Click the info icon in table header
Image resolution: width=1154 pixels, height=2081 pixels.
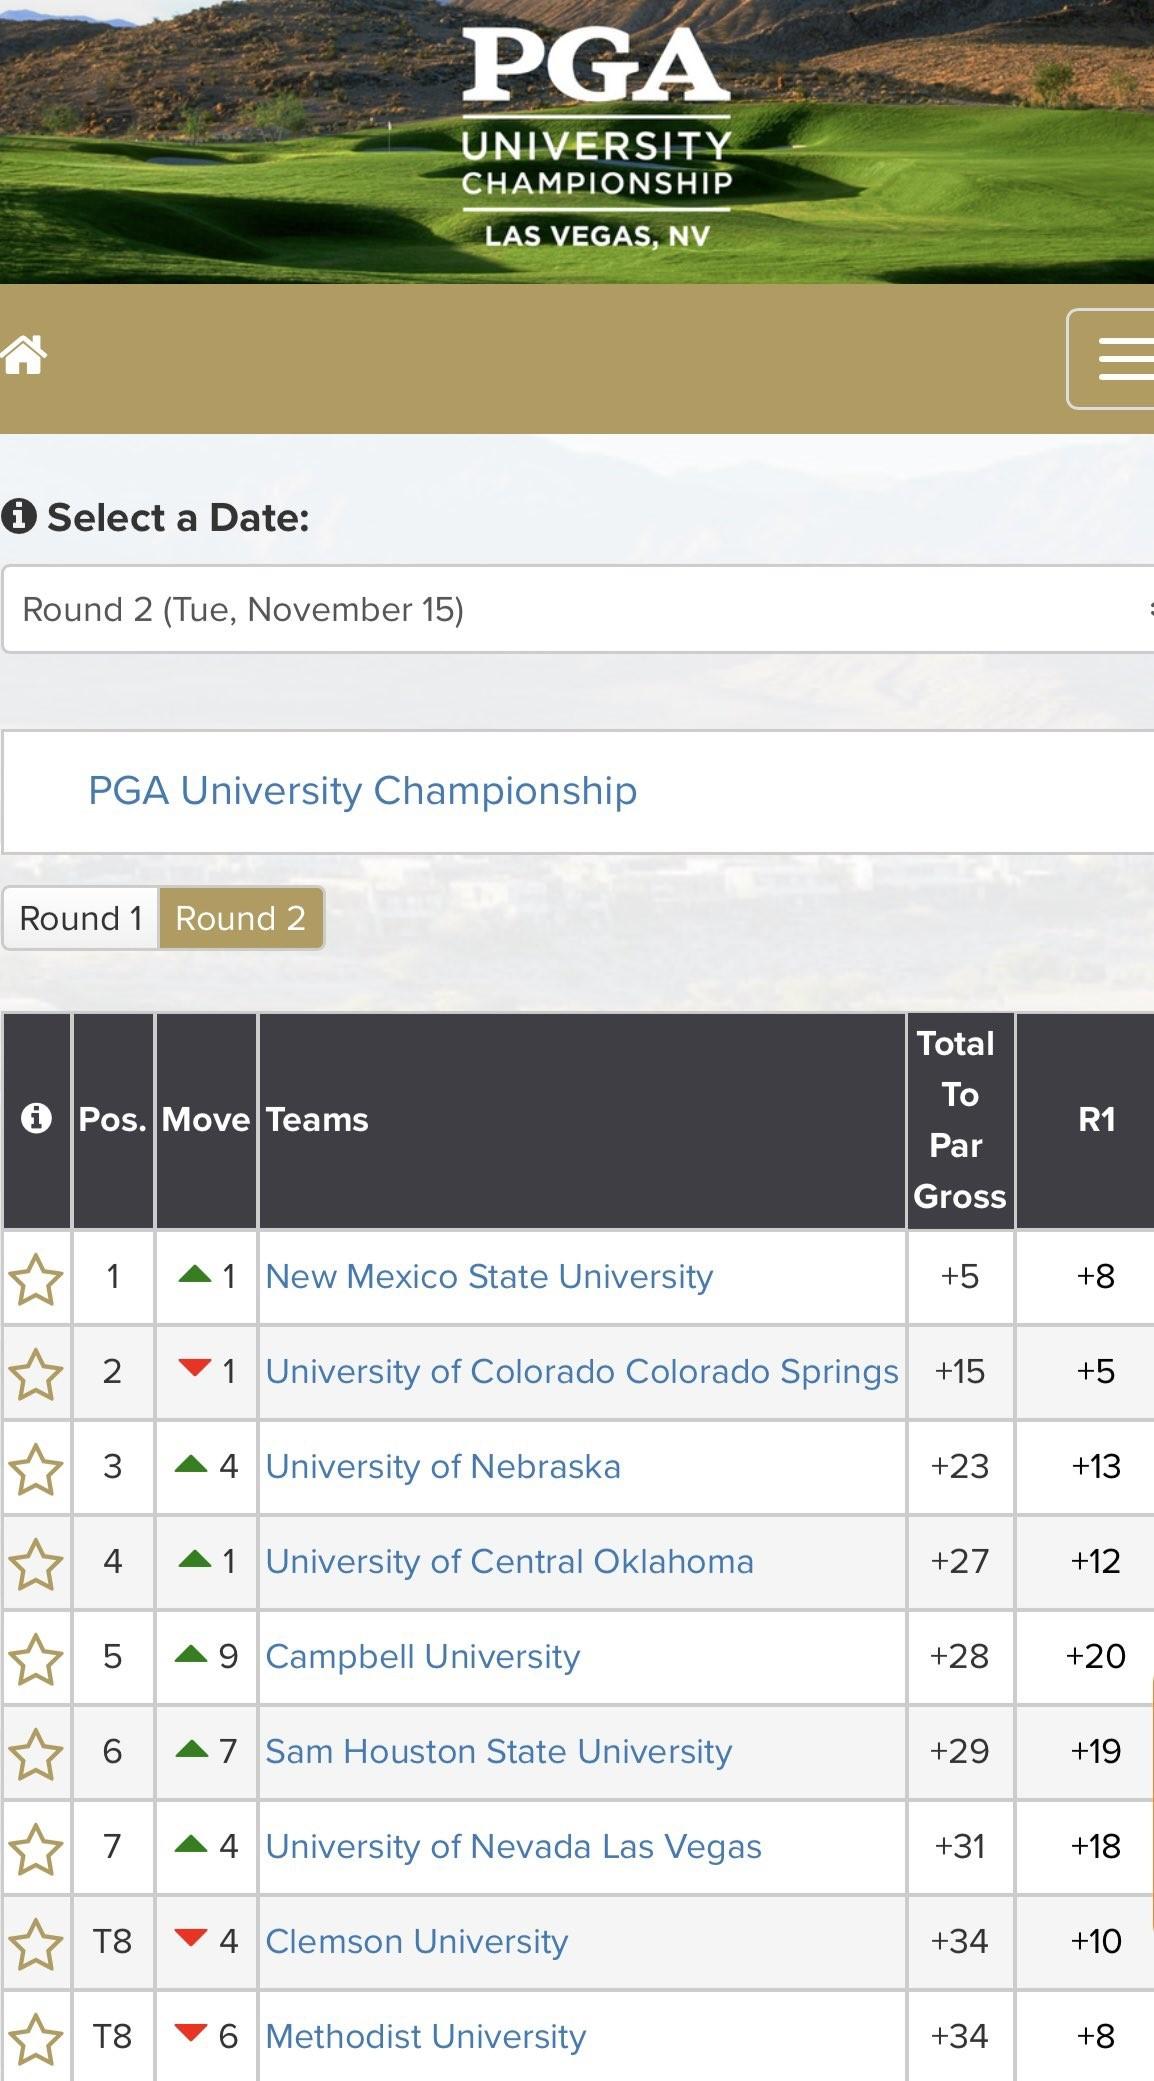point(36,1118)
